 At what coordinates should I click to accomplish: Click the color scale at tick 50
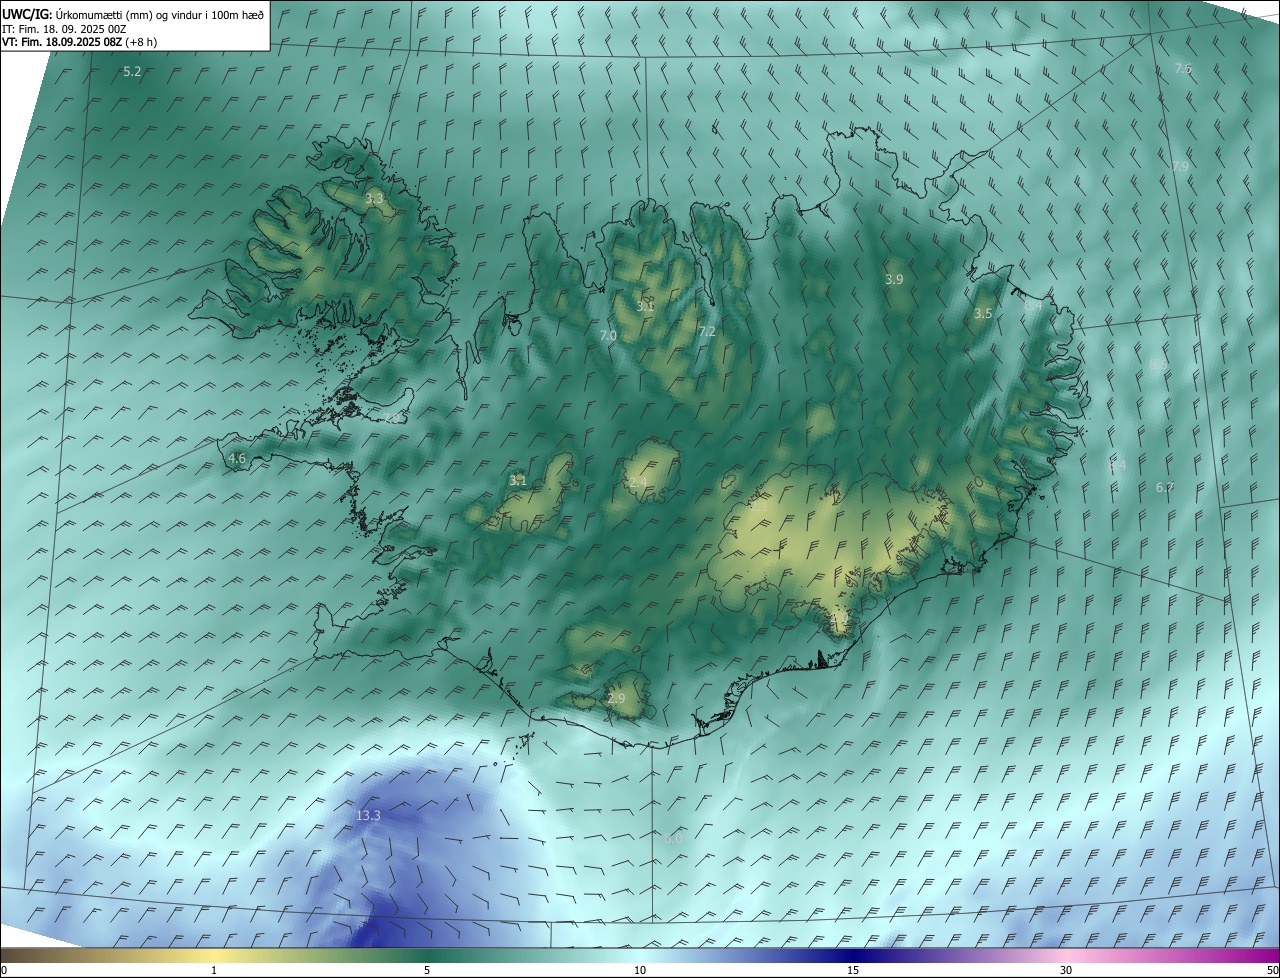pyautogui.click(x=1272, y=971)
